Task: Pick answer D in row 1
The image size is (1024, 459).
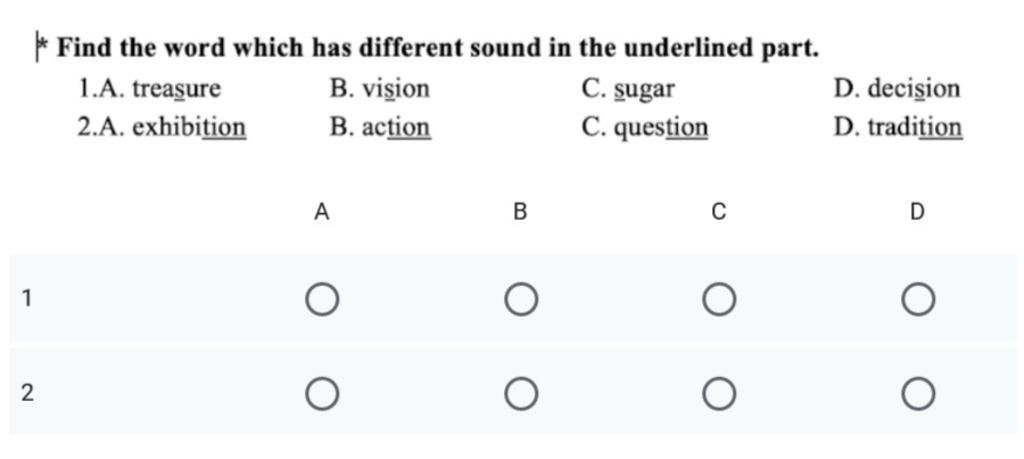Action: [x=918, y=299]
